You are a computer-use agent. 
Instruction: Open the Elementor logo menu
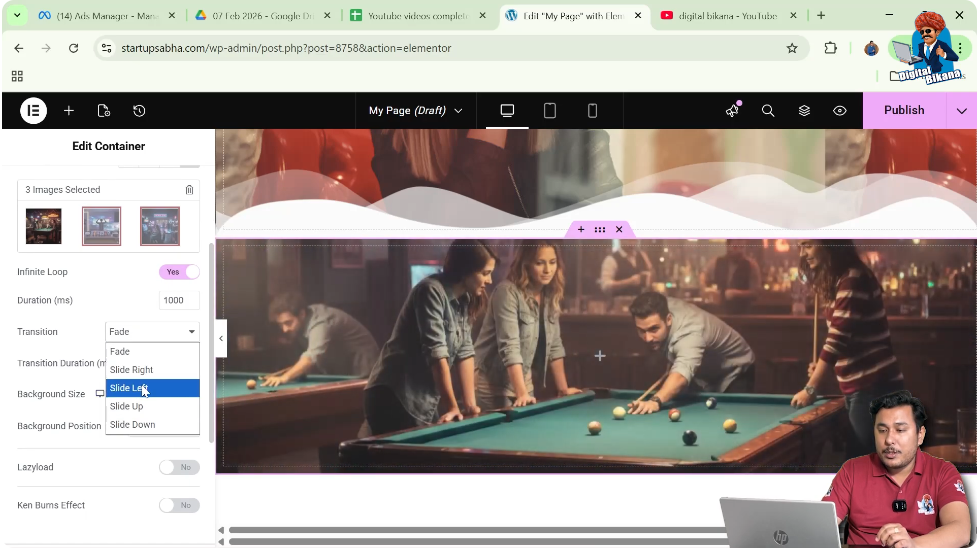pyautogui.click(x=33, y=111)
